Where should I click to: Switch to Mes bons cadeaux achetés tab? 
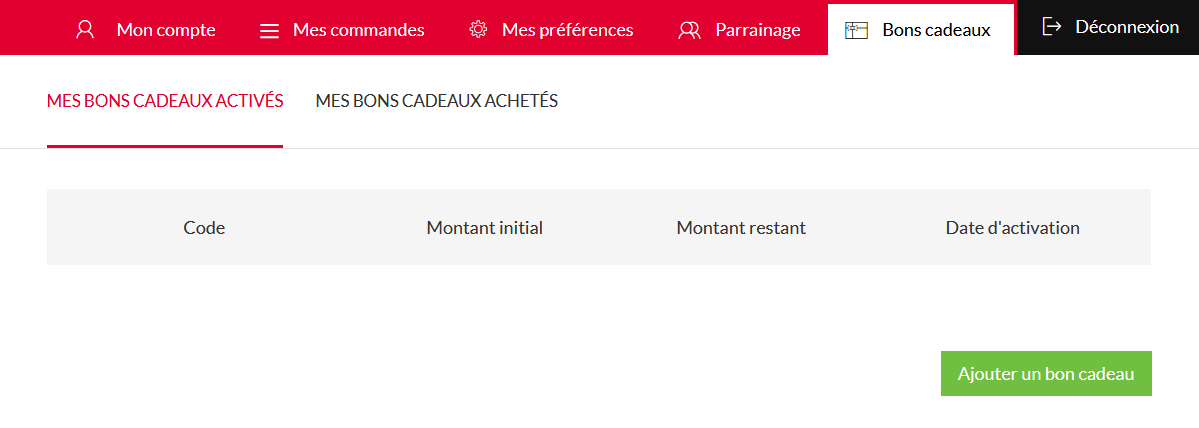coord(436,101)
